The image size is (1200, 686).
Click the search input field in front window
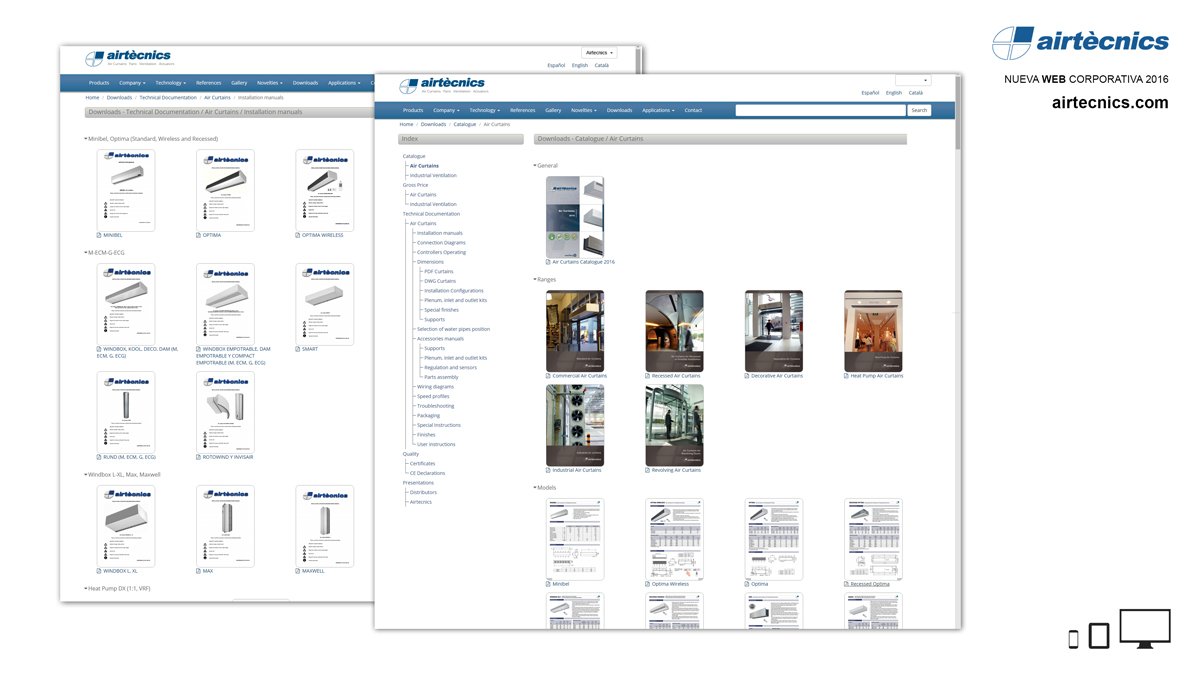click(821, 110)
